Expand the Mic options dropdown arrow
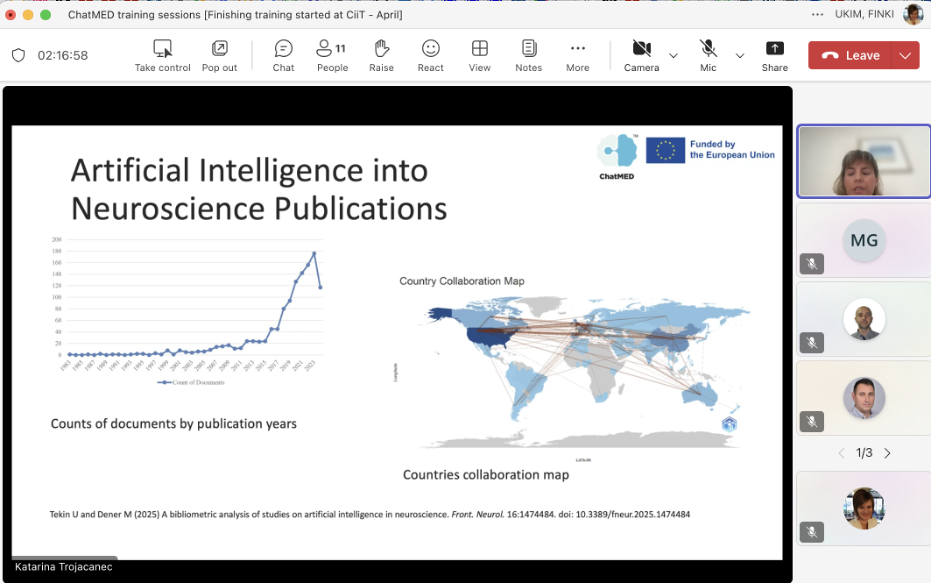This screenshot has height=584, width=932. click(740, 56)
